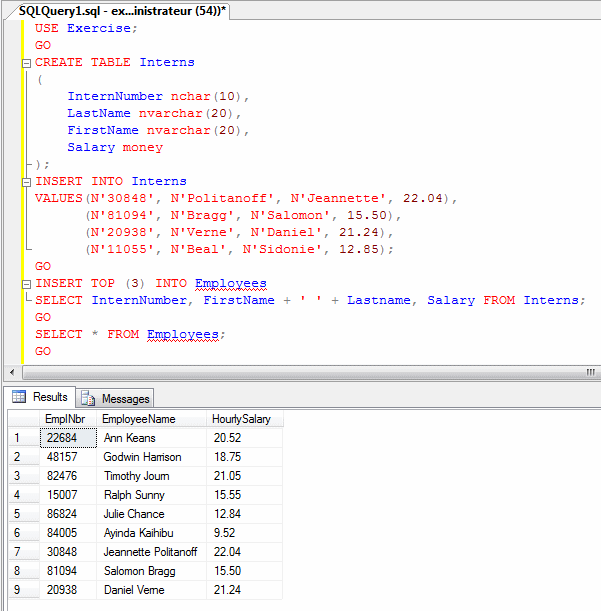Click cell 'Ann Keans'

(x=151, y=438)
